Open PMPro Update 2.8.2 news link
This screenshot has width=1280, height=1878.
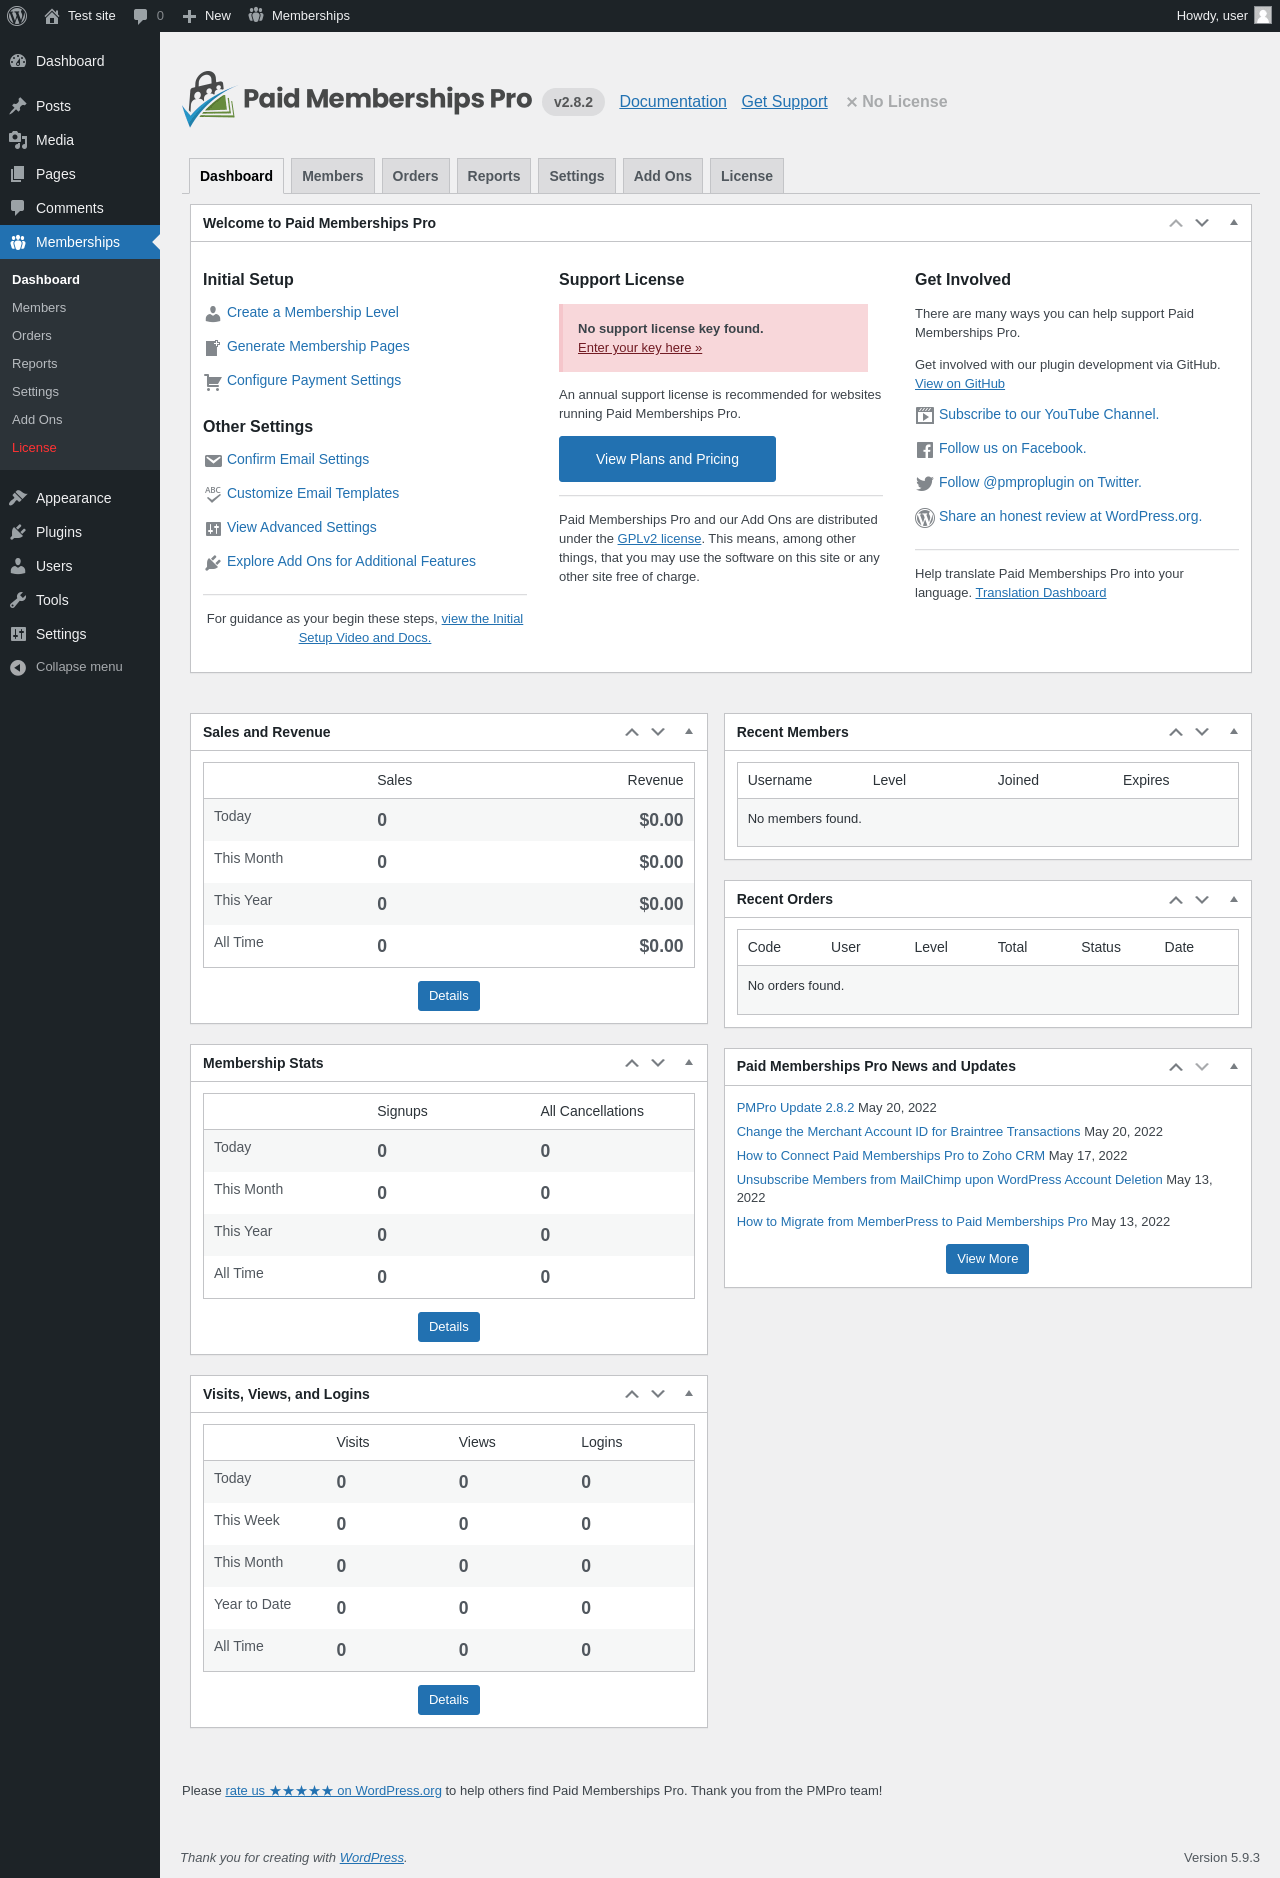(x=795, y=1108)
